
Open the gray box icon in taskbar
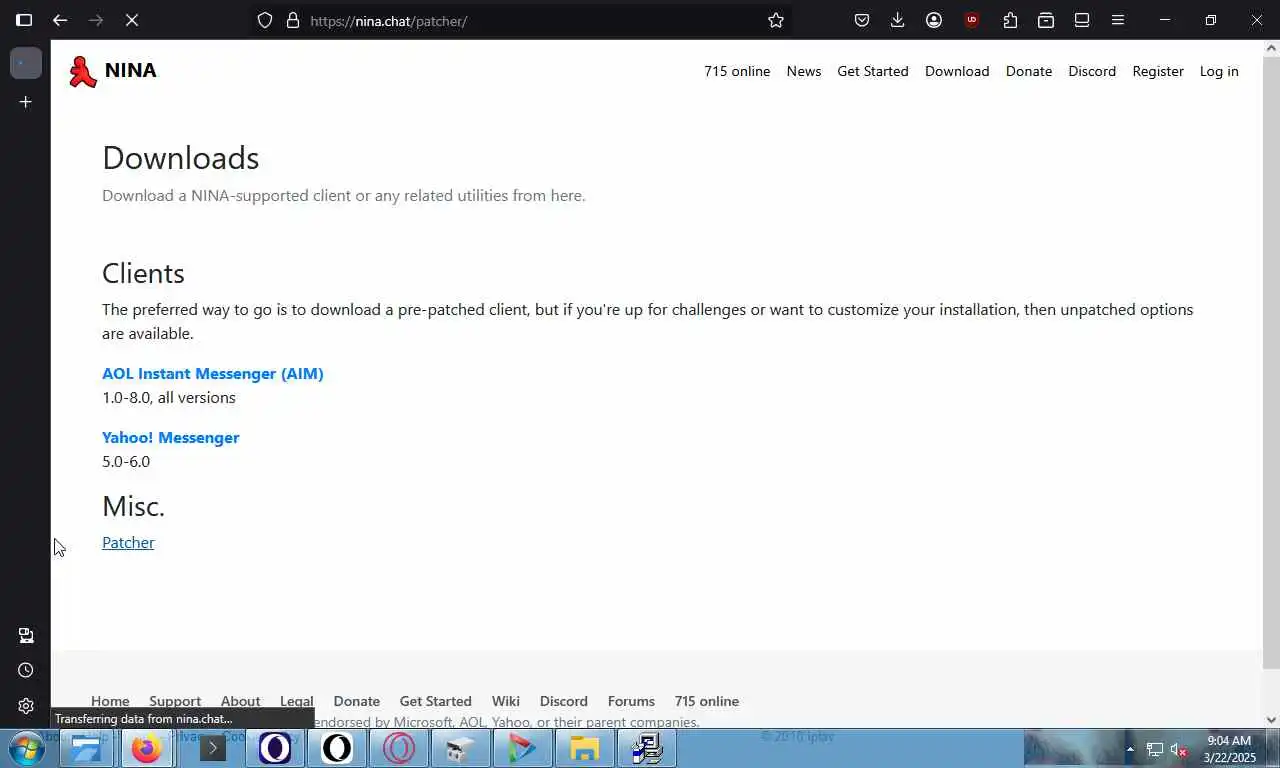tap(461, 748)
